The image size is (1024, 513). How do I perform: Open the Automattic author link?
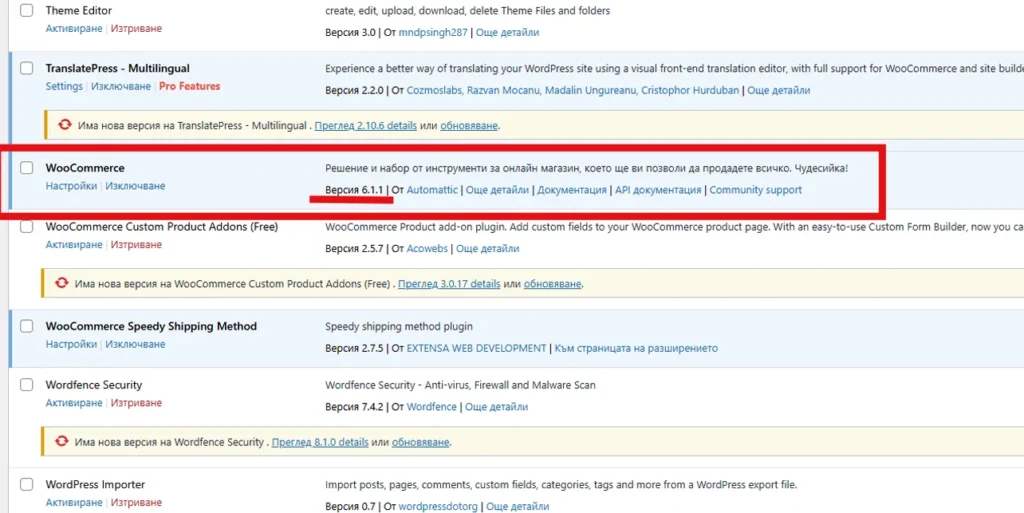point(432,191)
